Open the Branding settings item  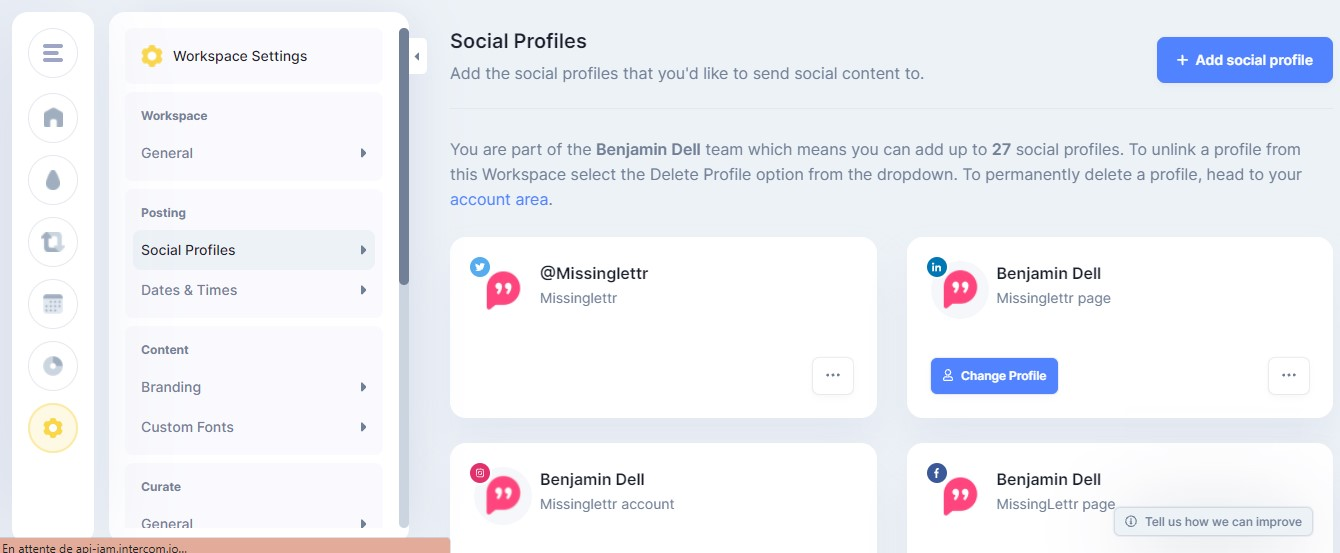point(254,387)
